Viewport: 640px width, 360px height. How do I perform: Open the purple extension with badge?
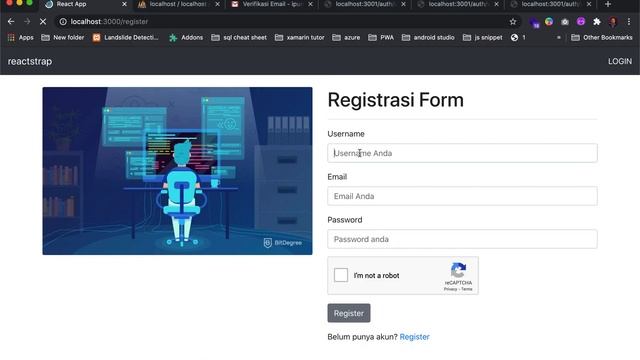pyautogui.click(x=534, y=22)
